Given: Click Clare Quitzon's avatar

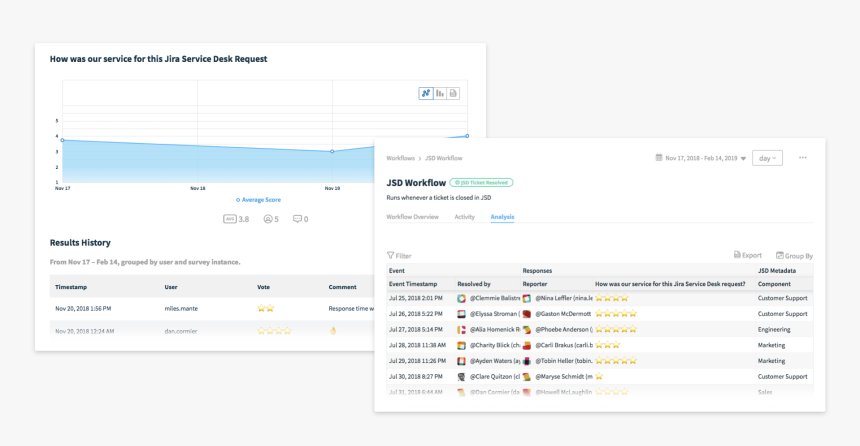Looking at the screenshot, I should point(461,377).
